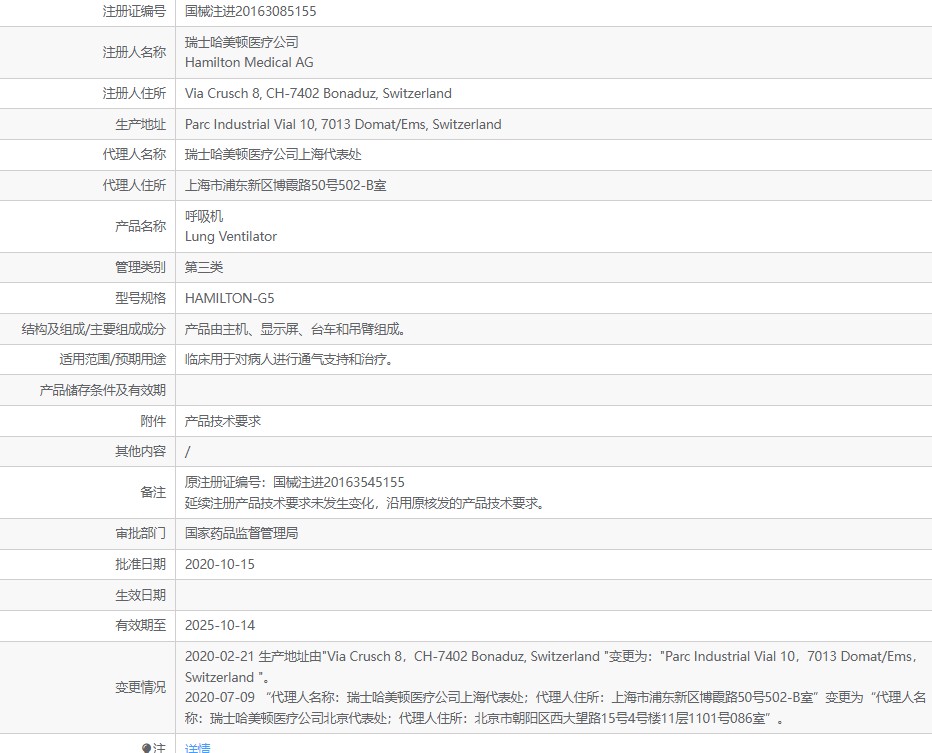Click the 批准日期 label
932x753 pixels.
pyautogui.click(x=141, y=565)
